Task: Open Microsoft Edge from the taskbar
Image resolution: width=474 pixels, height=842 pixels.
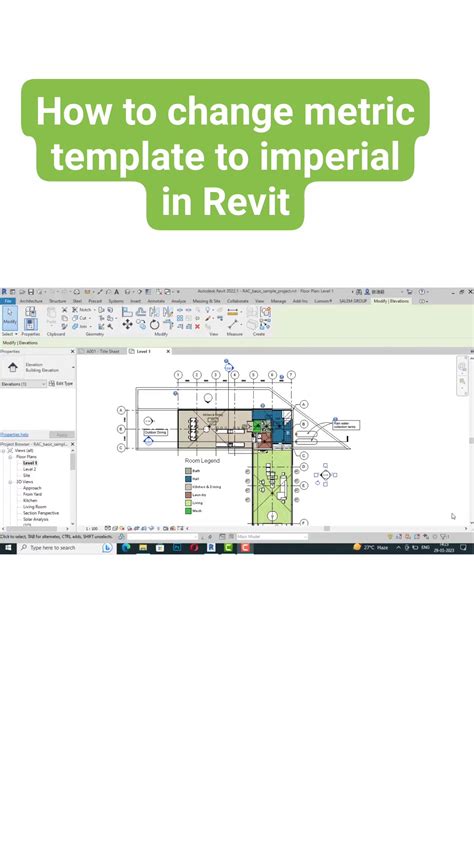Action: (126, 547)
